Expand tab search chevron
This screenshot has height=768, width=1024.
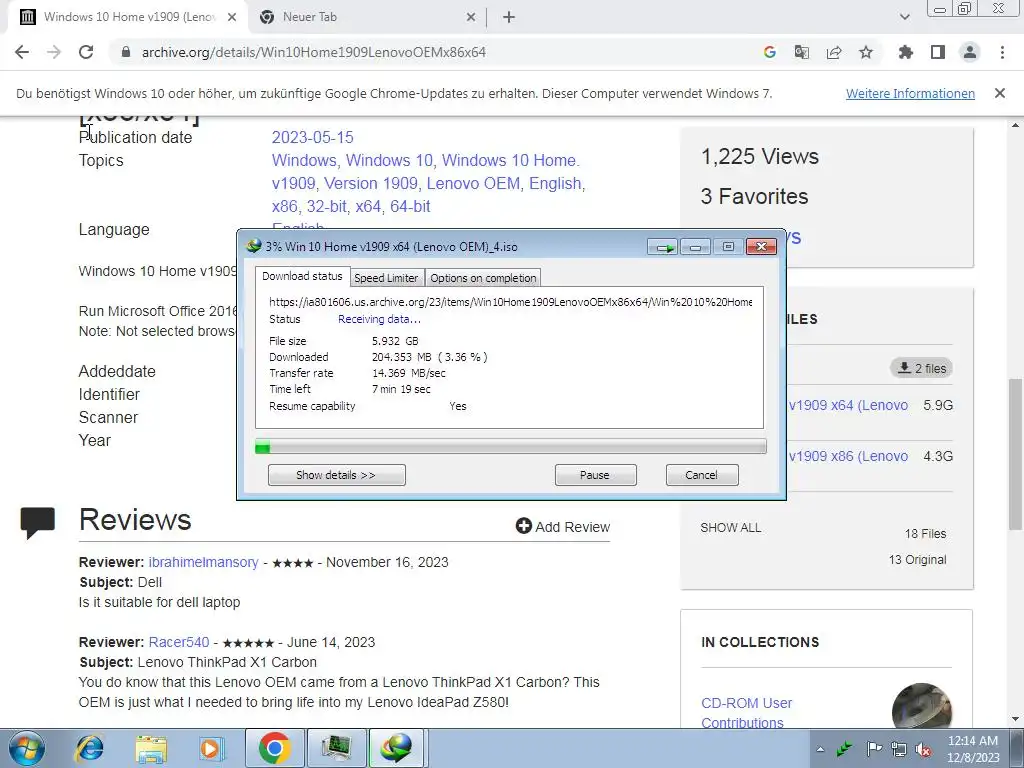[x=904, y=17]
